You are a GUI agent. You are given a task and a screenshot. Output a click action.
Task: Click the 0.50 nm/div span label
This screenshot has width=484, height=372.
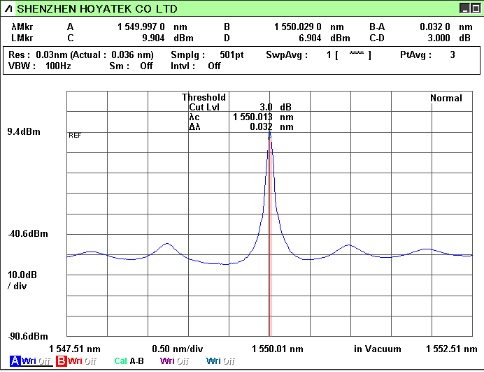177,349
